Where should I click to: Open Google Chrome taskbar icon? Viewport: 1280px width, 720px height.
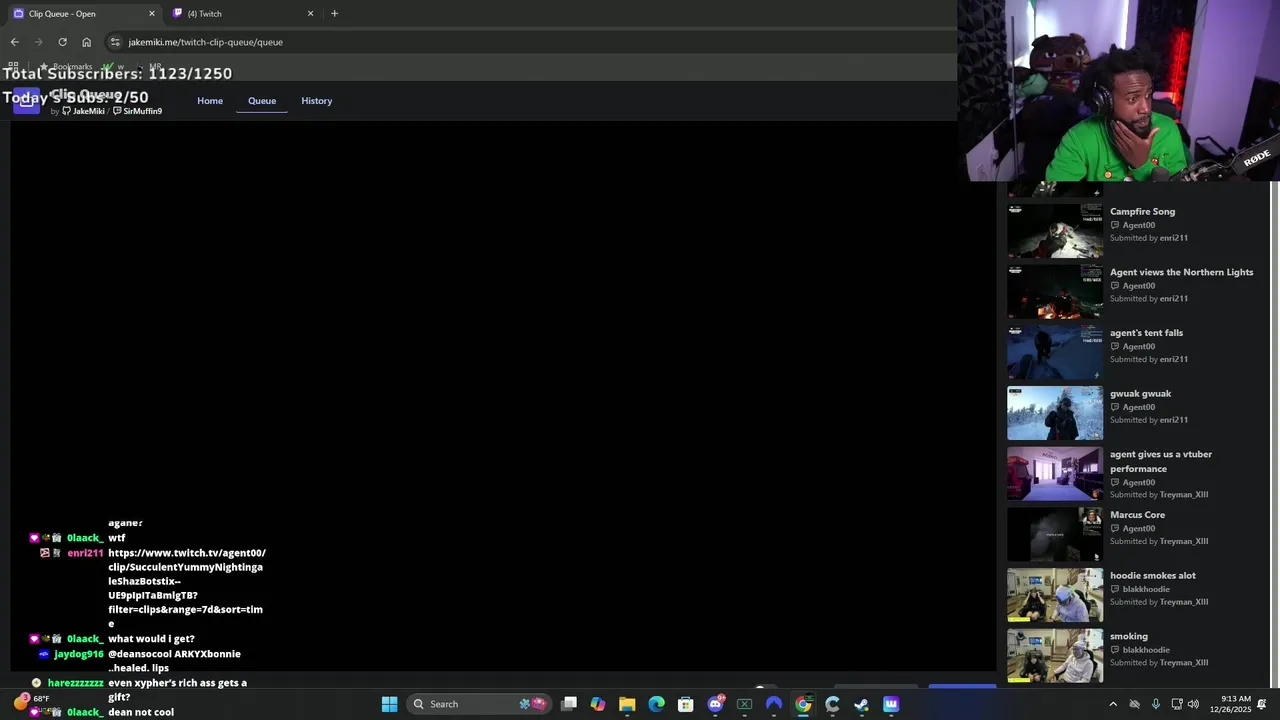(x=803, y=704)
